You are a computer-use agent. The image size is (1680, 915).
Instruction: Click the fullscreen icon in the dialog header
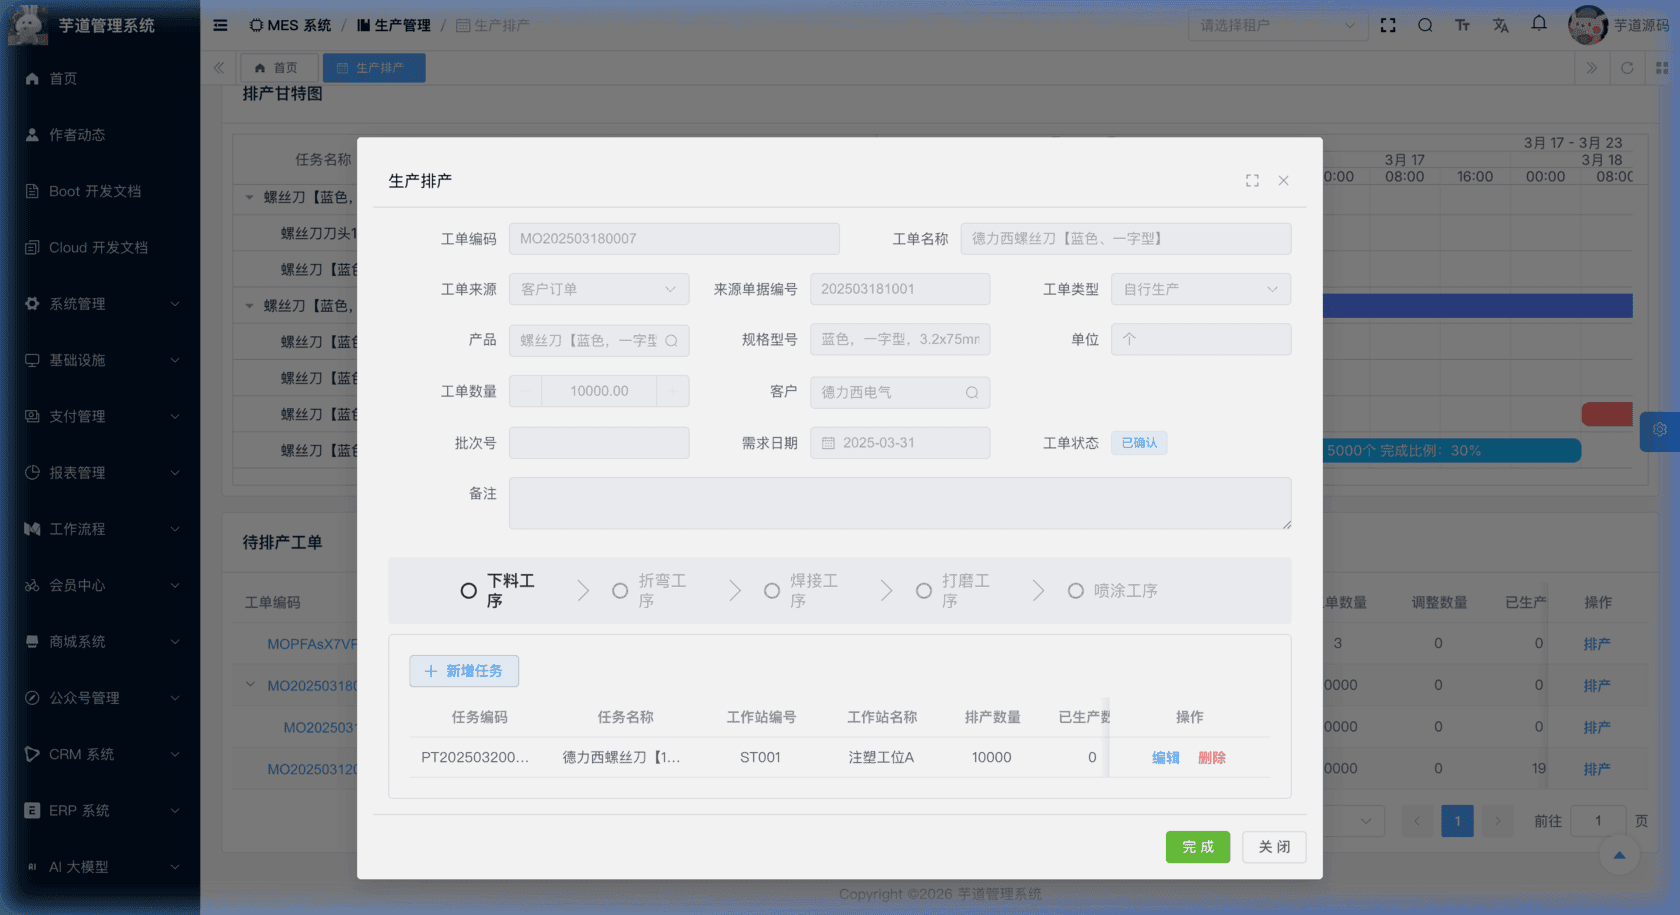1252,181
